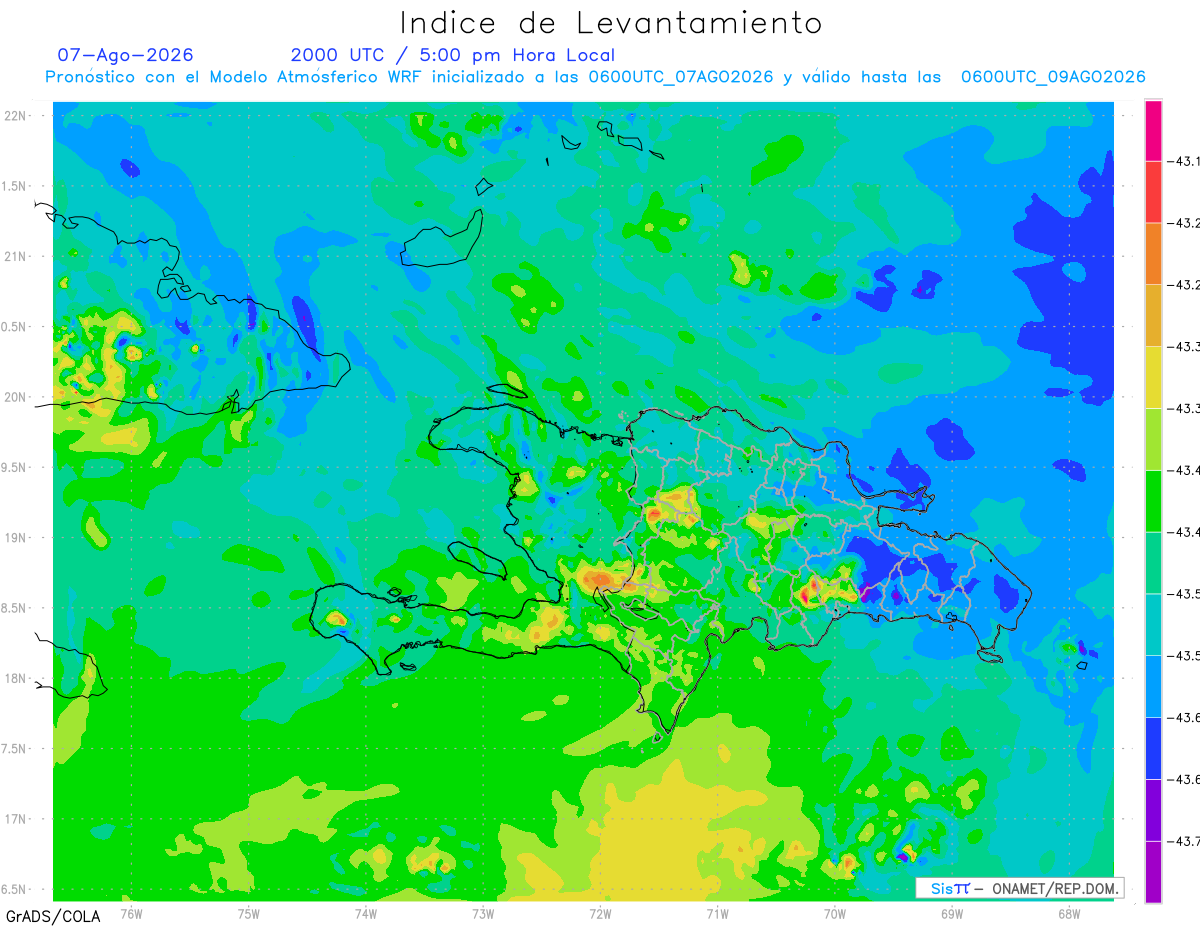The width and height of the screenshot is (1200, 927).
Task: Click the pink top swatch of the legend
Action: tap(1153, 130)
